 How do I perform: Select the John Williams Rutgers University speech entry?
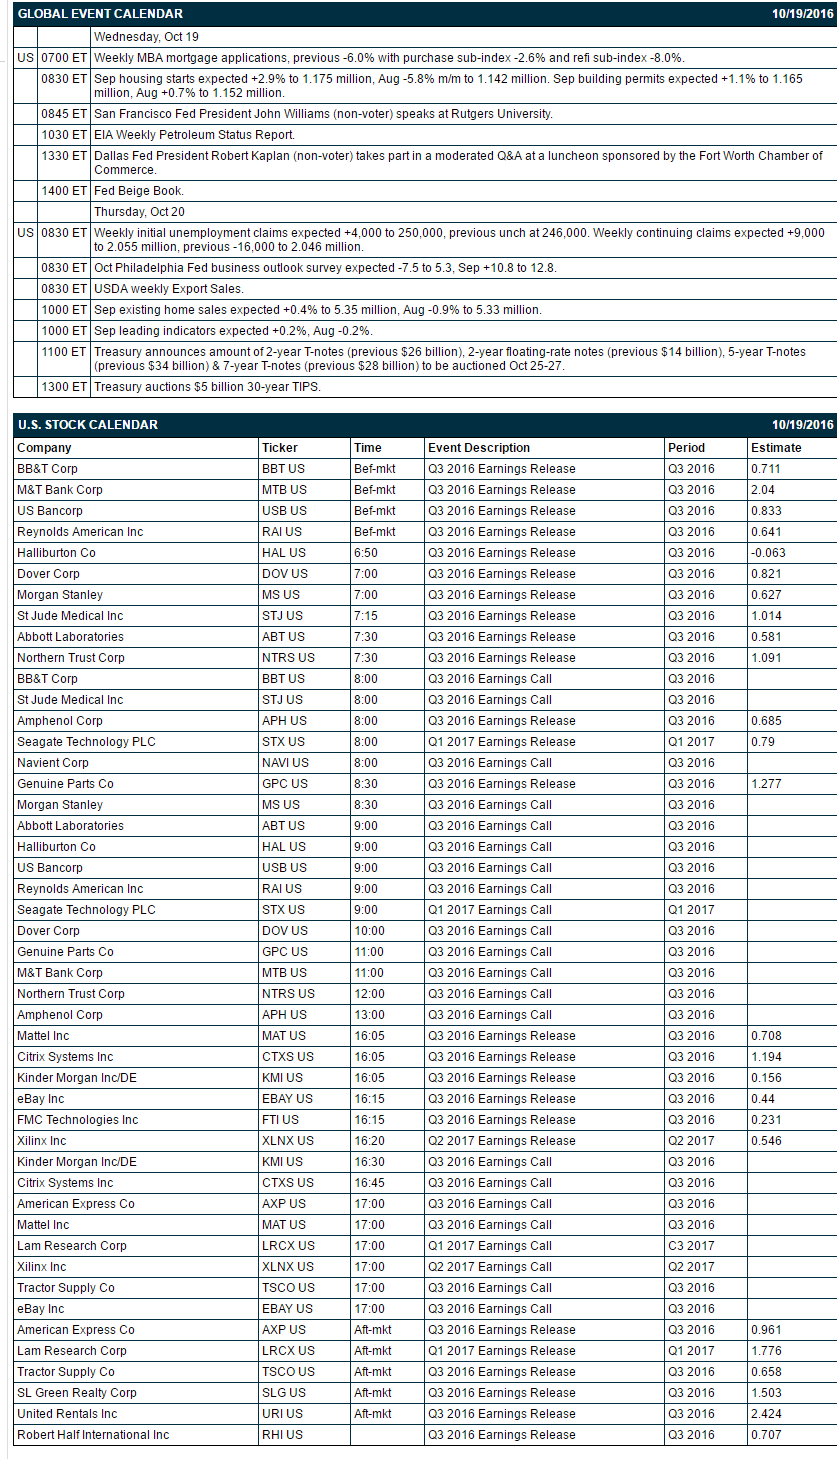click(323, 114)
